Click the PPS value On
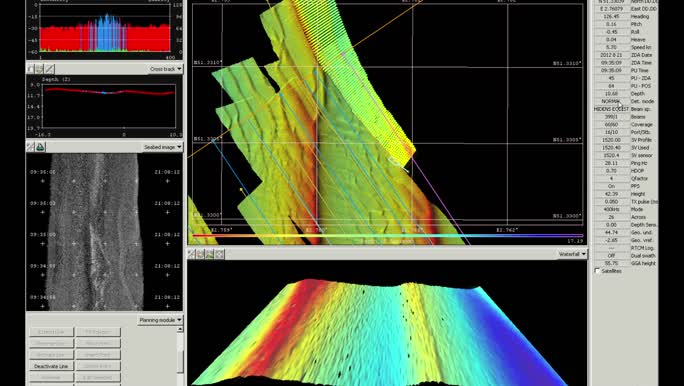 pyautogui.click(x=611, y=186)
